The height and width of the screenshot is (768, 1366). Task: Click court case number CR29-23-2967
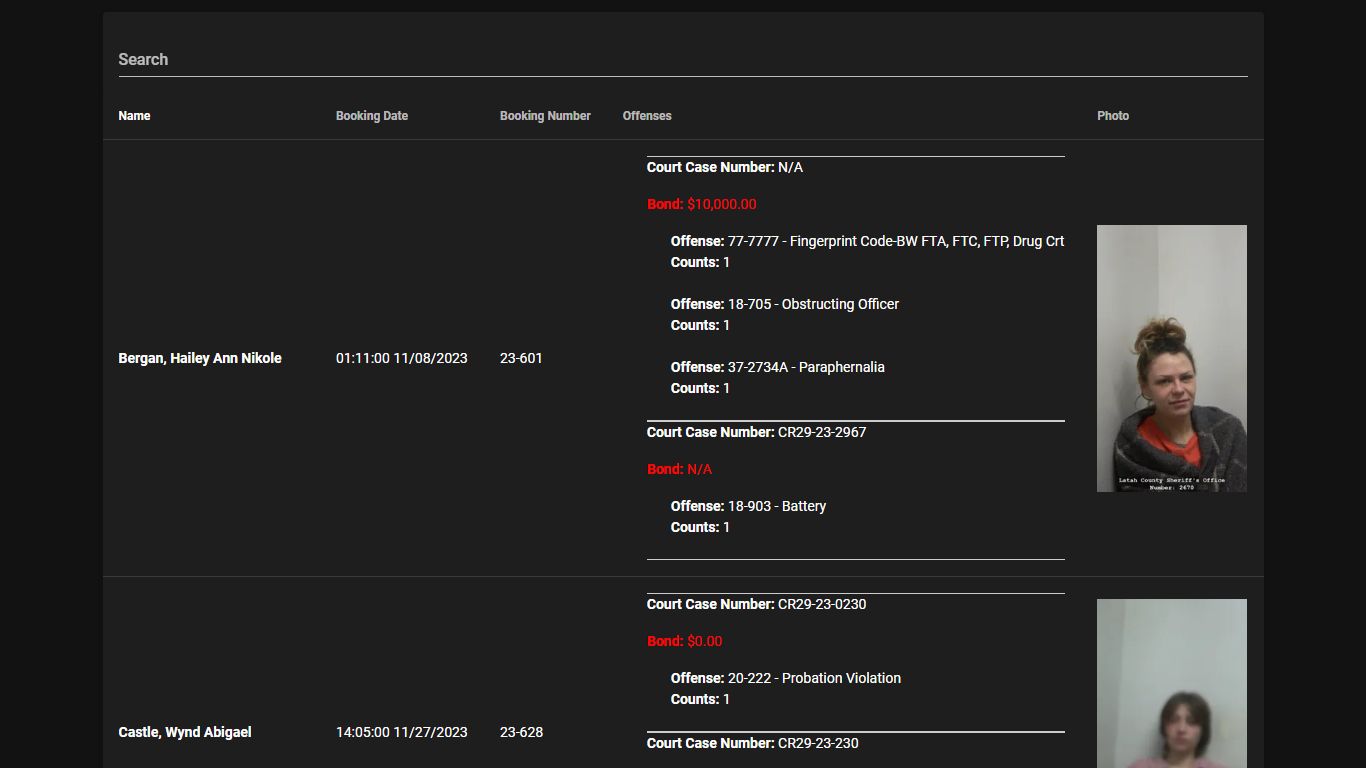click(821, 432)
